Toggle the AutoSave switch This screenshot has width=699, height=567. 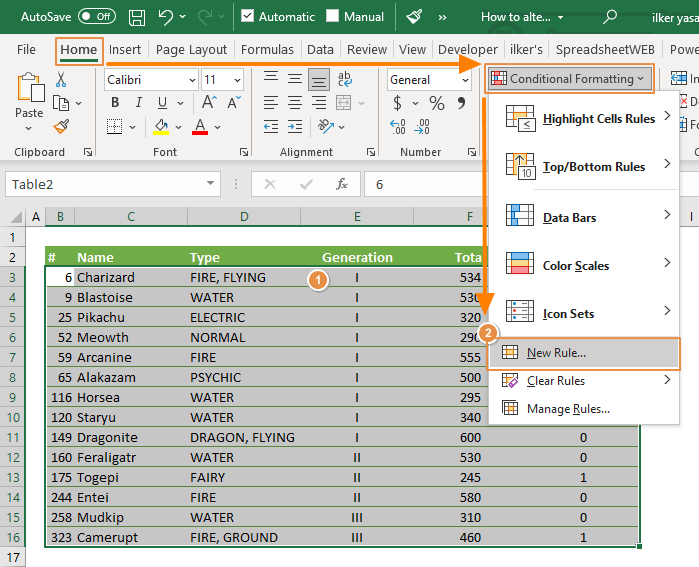coord(97,17)
